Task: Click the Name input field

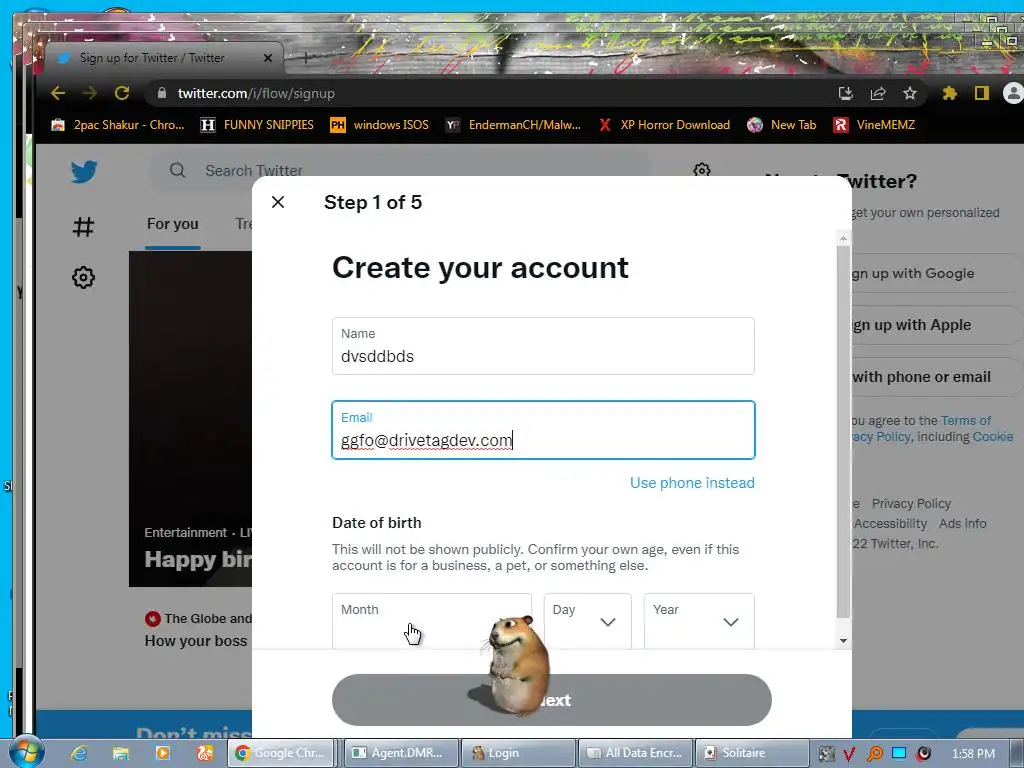Action: click(543, 346)
